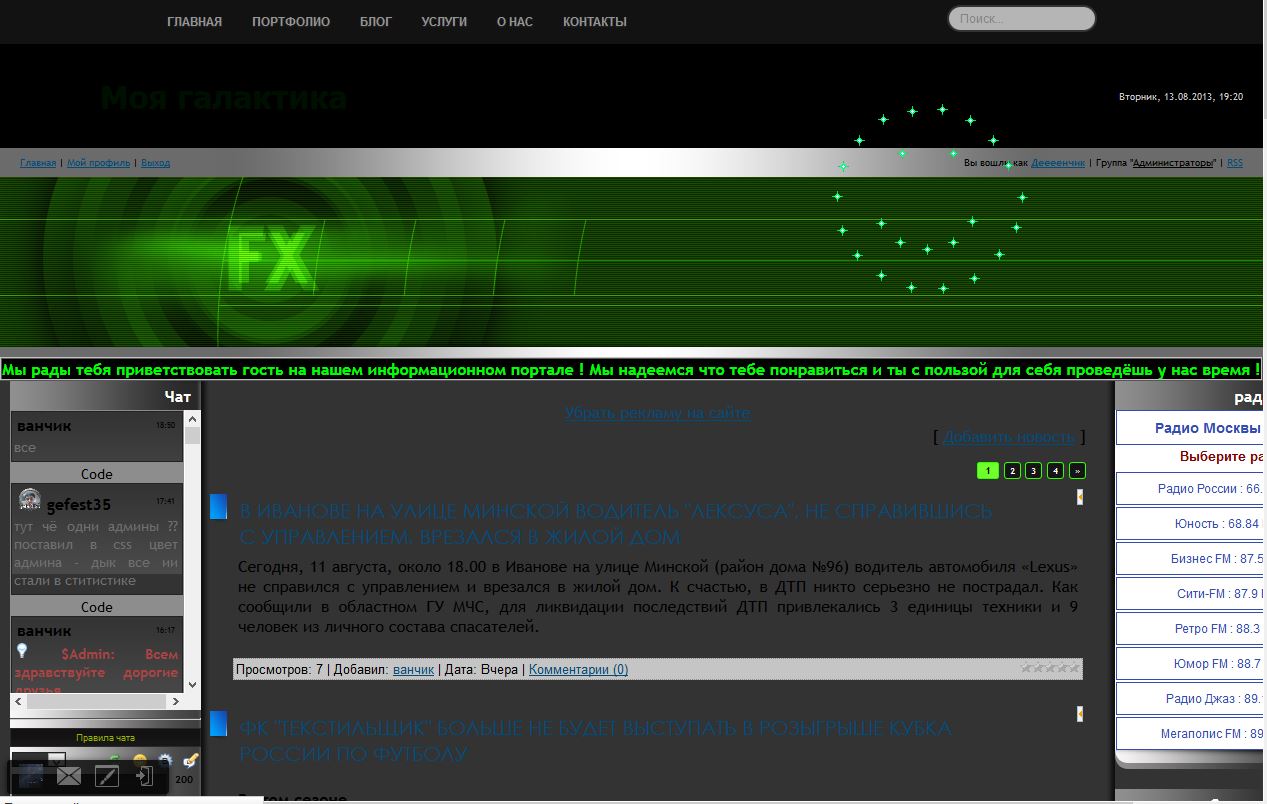1267x804 pixels.
Task: Rate the first news with the stars
Action: pyautogui.click(x=1049, y=668)
